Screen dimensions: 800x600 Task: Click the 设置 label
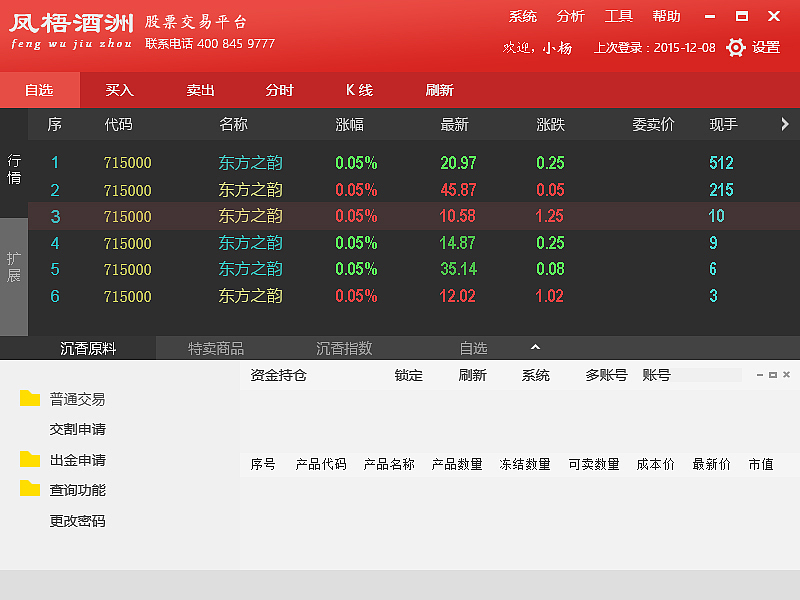(x=766, y=47)
